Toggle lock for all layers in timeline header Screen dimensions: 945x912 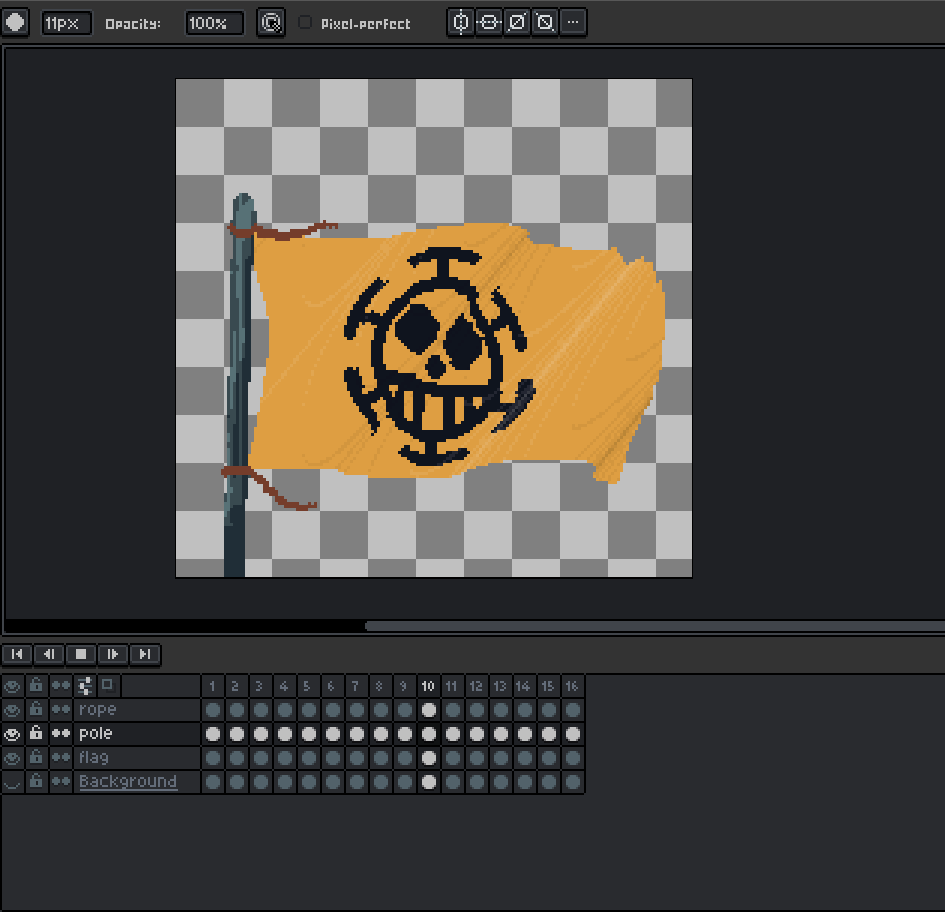[36, 685]
